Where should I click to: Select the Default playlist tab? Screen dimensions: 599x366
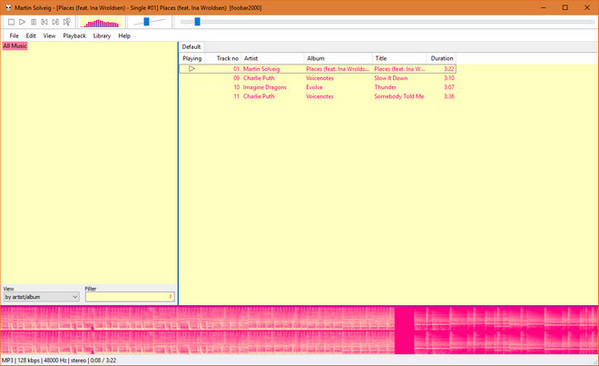(191, 47)
